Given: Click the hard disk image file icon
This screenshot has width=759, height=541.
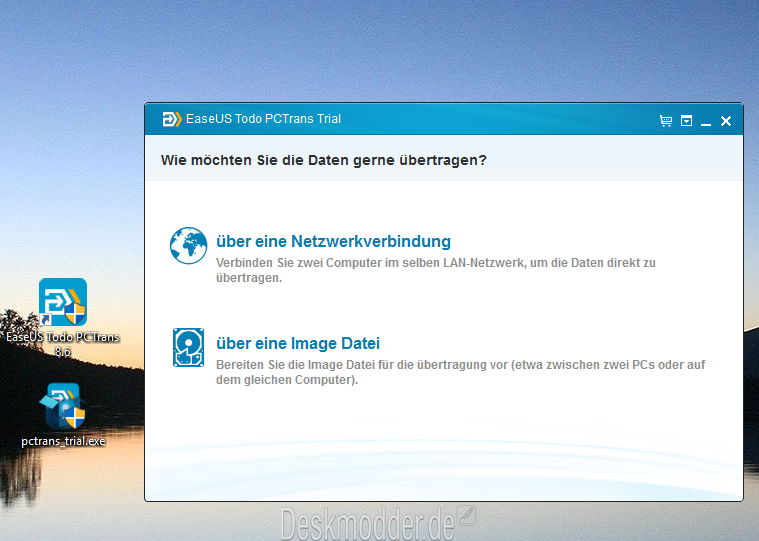Looking at the screenshot, I should [188, 347].
